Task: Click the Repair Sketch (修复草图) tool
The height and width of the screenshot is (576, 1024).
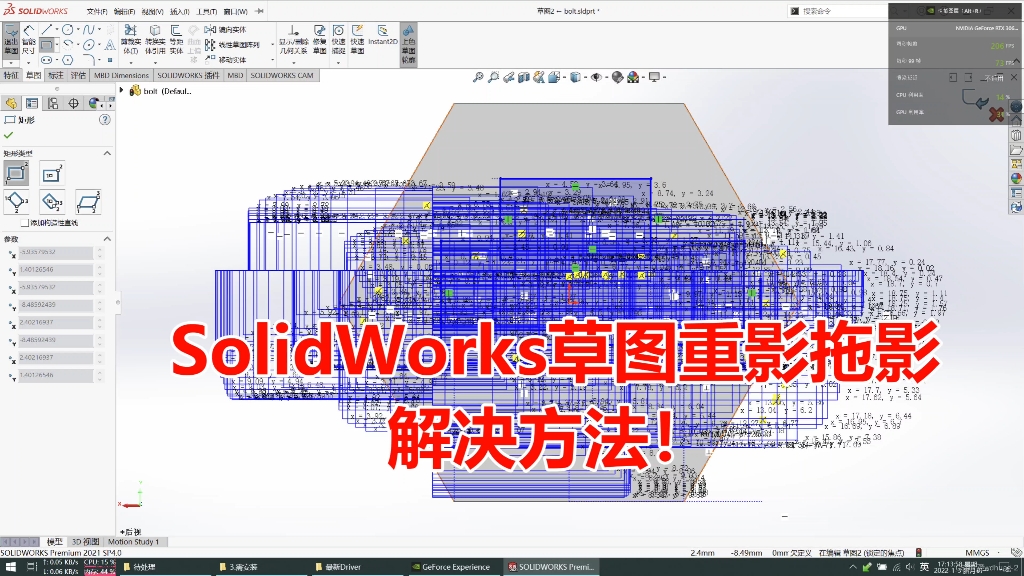Action: coord(319,39)
